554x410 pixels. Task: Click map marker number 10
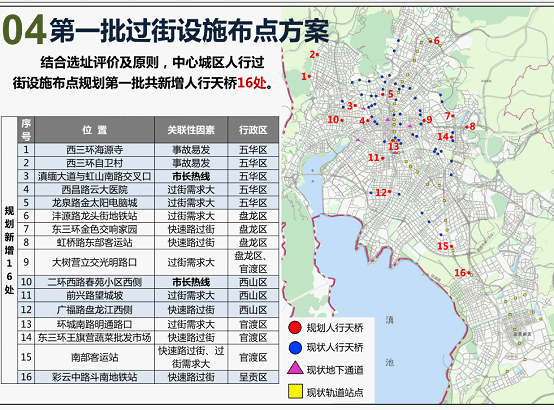click(x=333, y=119)
